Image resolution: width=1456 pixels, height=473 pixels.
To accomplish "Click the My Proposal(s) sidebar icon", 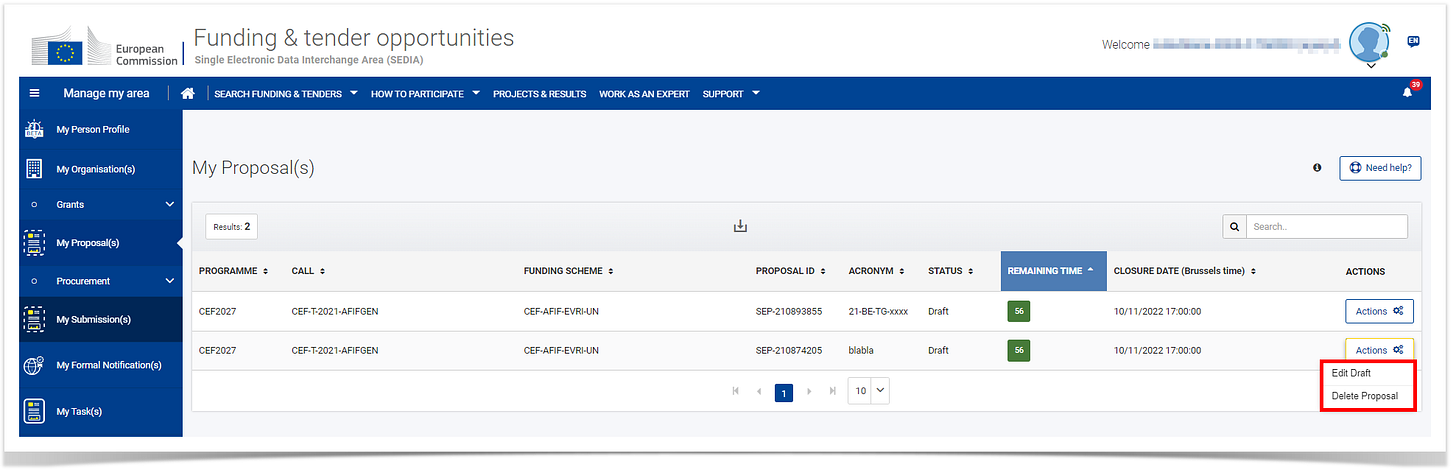I will [34, 243].
